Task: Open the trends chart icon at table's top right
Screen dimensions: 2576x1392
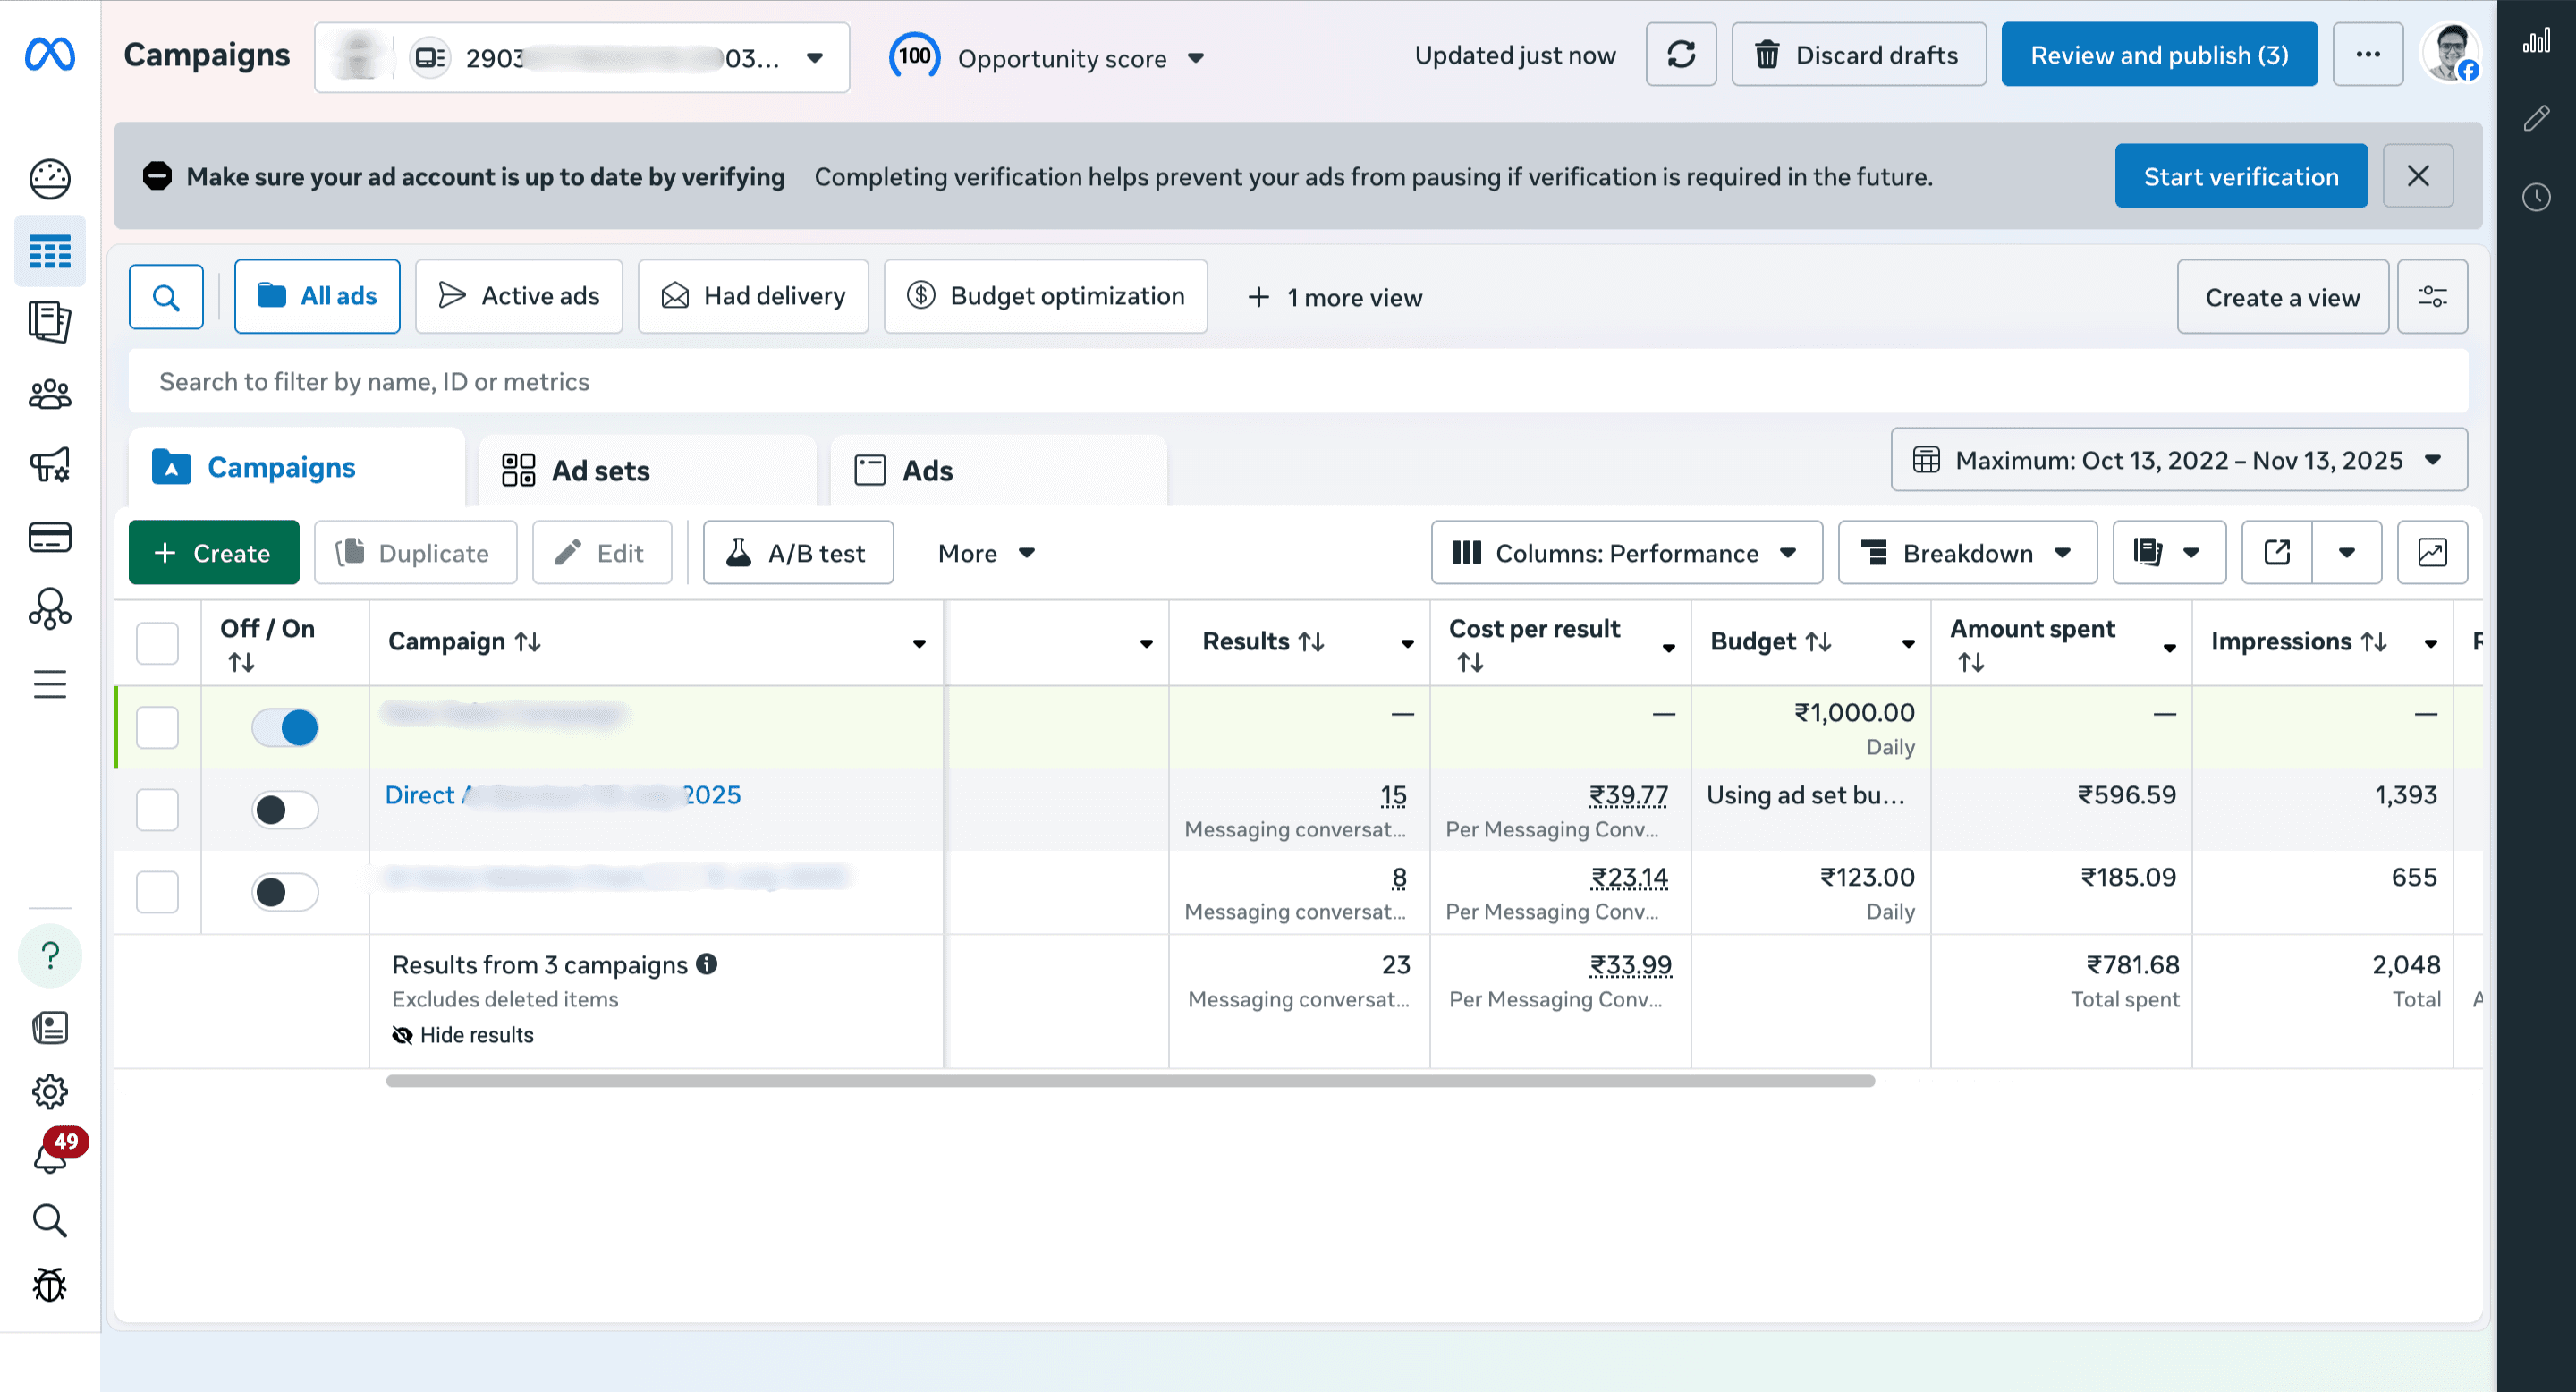Action: point(2434,552)
